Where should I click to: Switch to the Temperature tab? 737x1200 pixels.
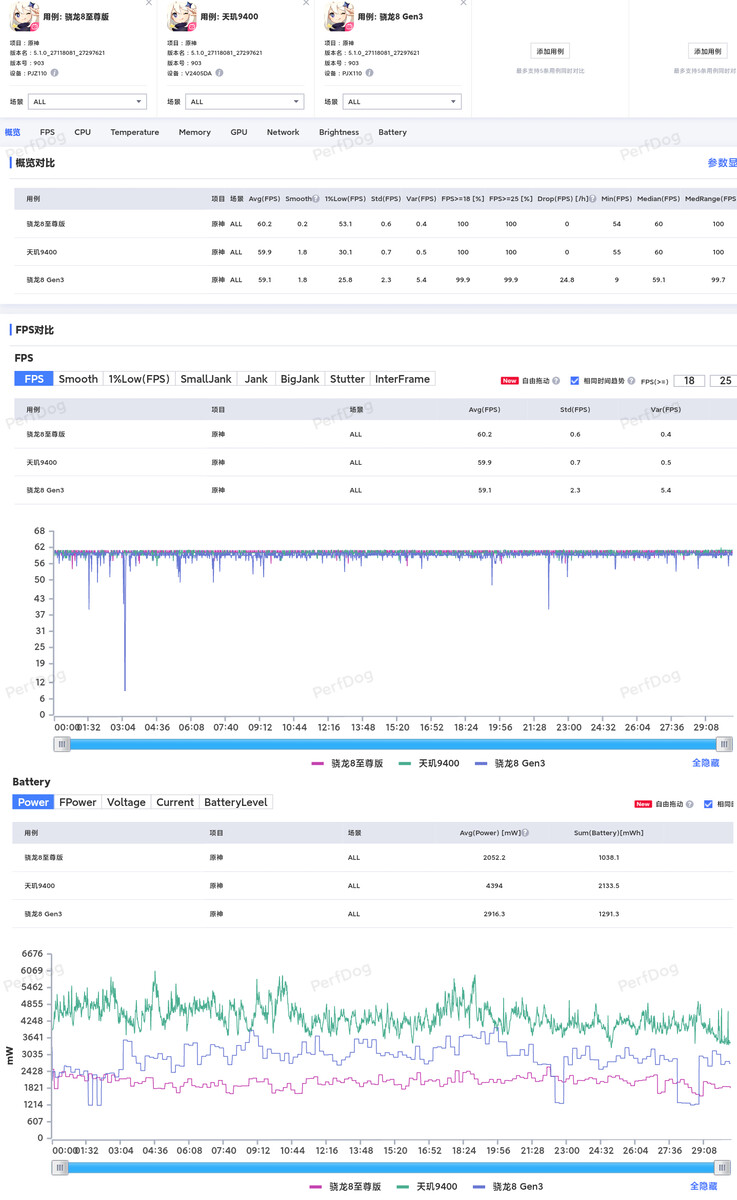(x=134, y=132)
